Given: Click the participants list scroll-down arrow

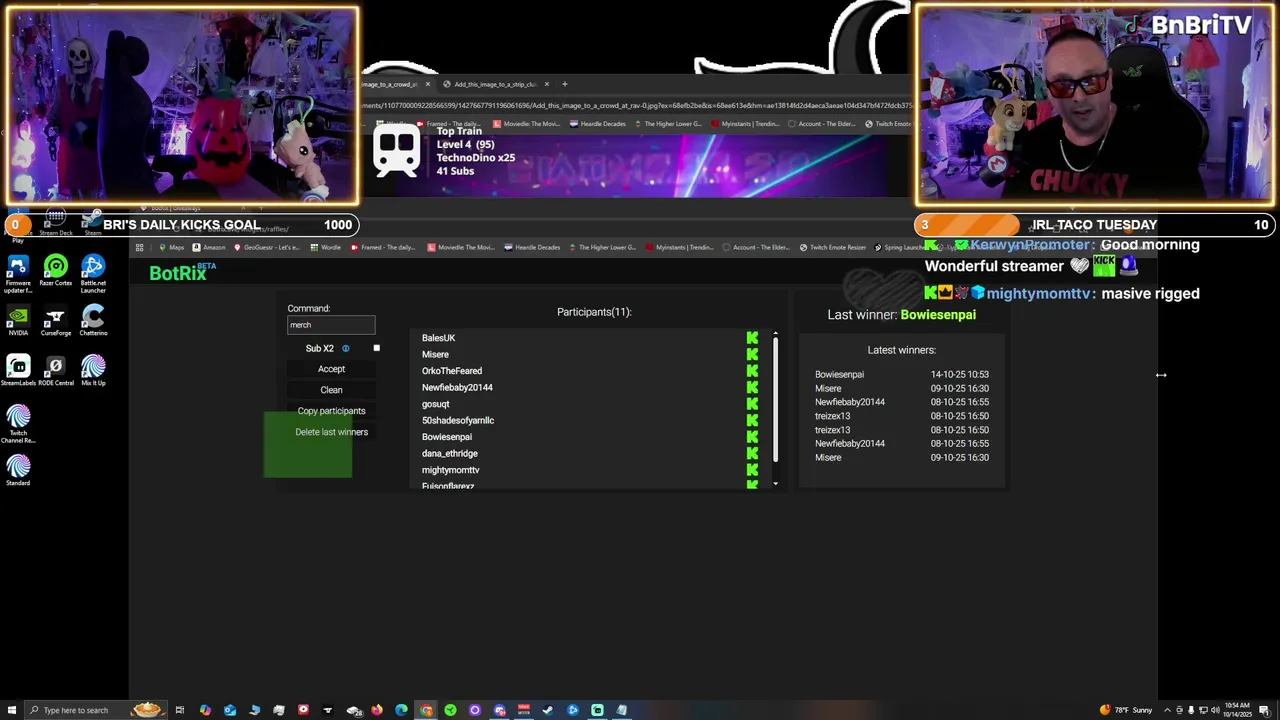Looking at the screenshot, I should [x=775, y=484].
